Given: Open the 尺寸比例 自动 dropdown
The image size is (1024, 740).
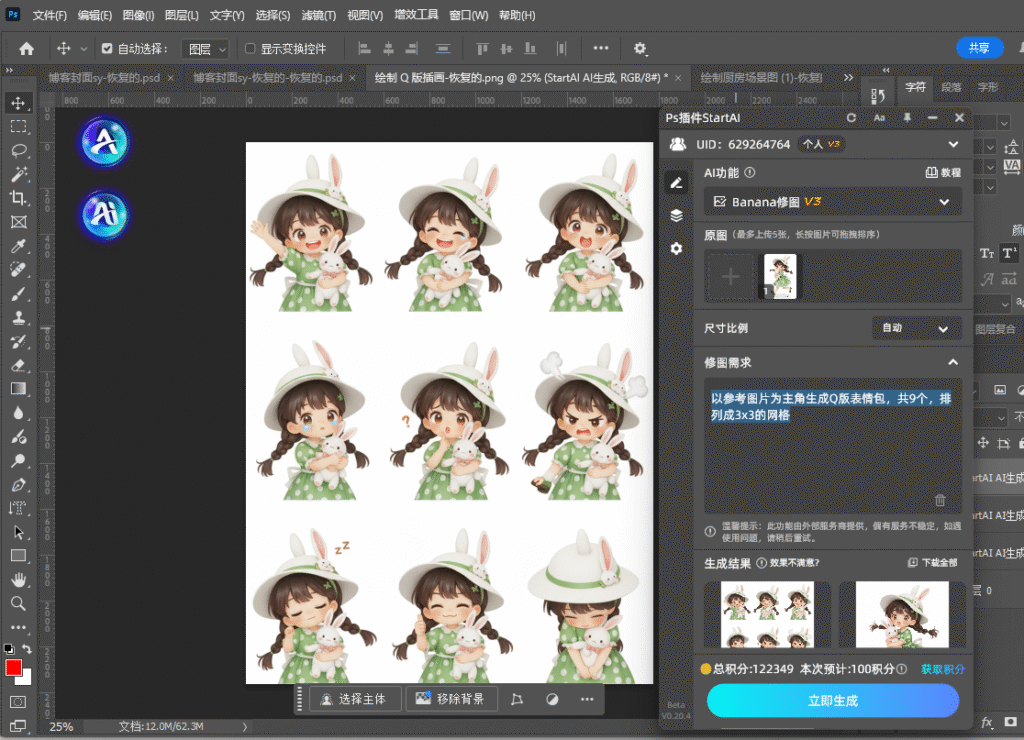Looking at the screenshot, I should (x=916, y=328).
